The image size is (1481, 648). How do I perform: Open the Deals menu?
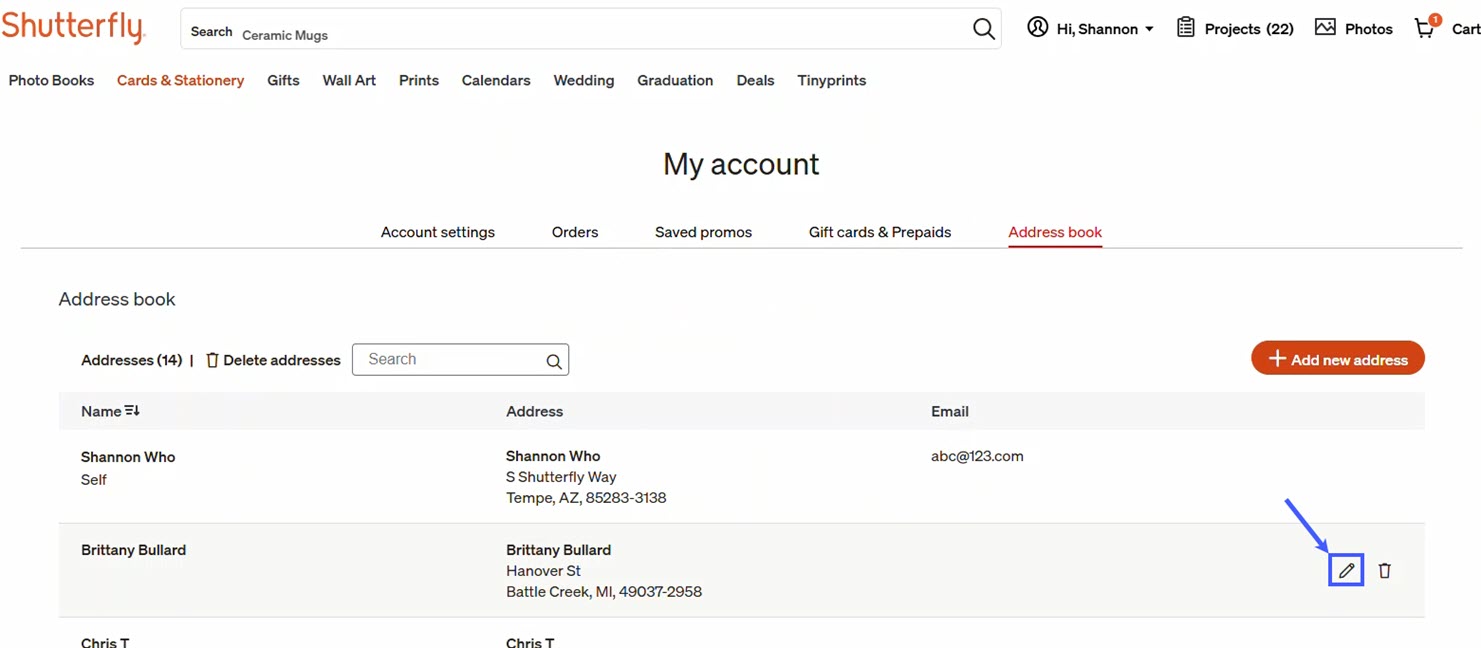point(755,80)
